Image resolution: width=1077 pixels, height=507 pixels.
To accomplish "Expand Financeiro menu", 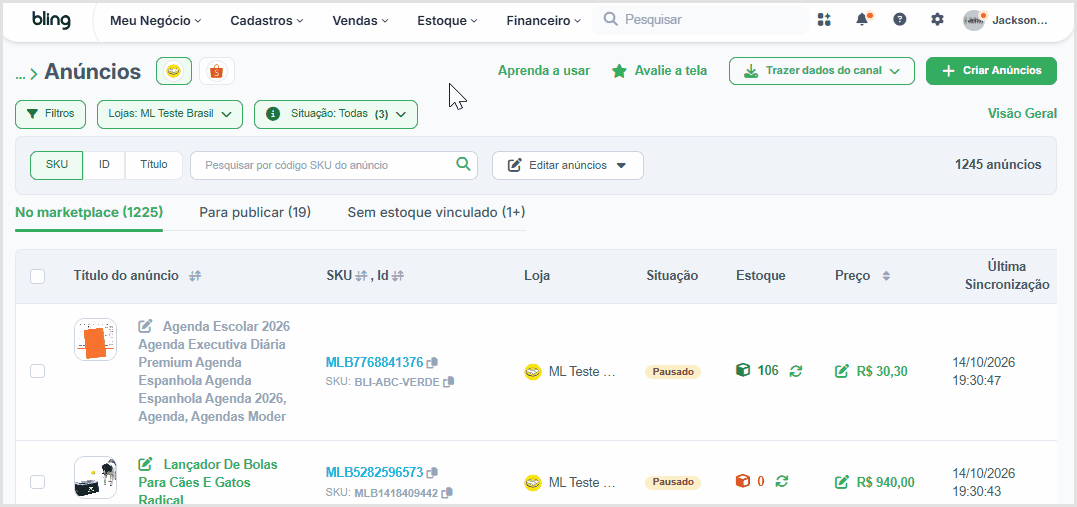I will 543,21.
